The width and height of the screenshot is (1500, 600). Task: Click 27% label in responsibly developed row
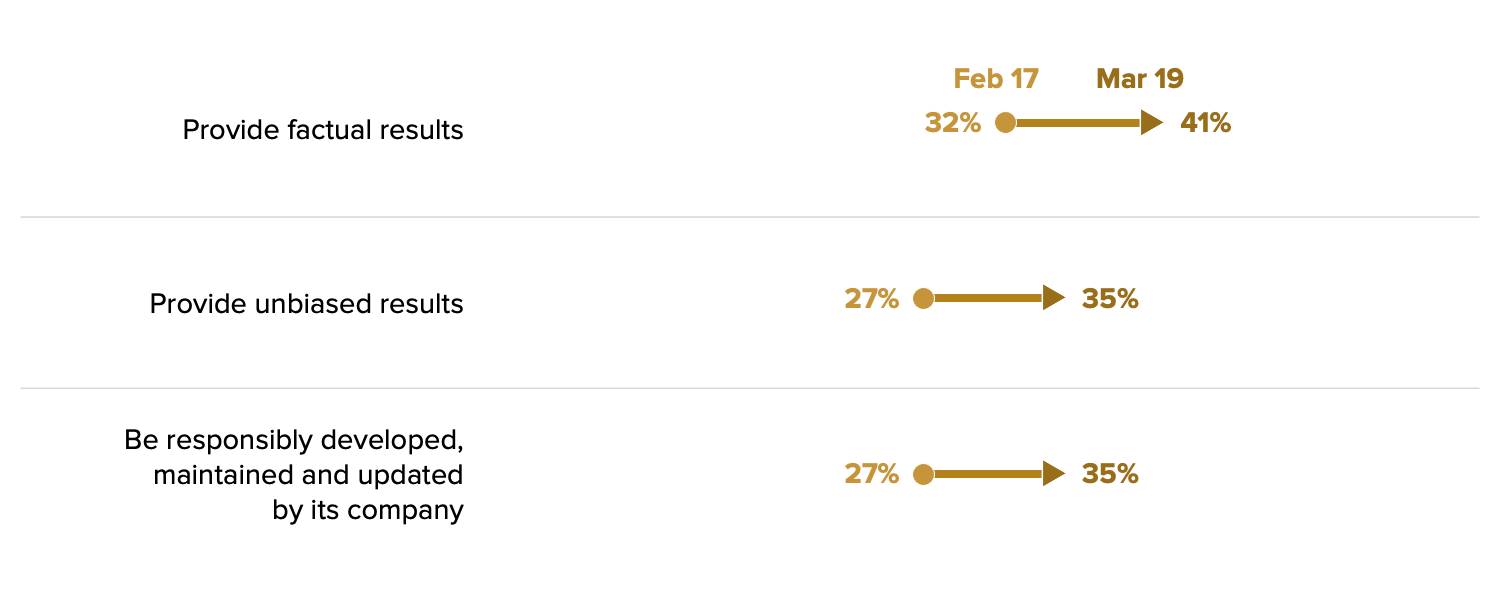pos(872,474)
